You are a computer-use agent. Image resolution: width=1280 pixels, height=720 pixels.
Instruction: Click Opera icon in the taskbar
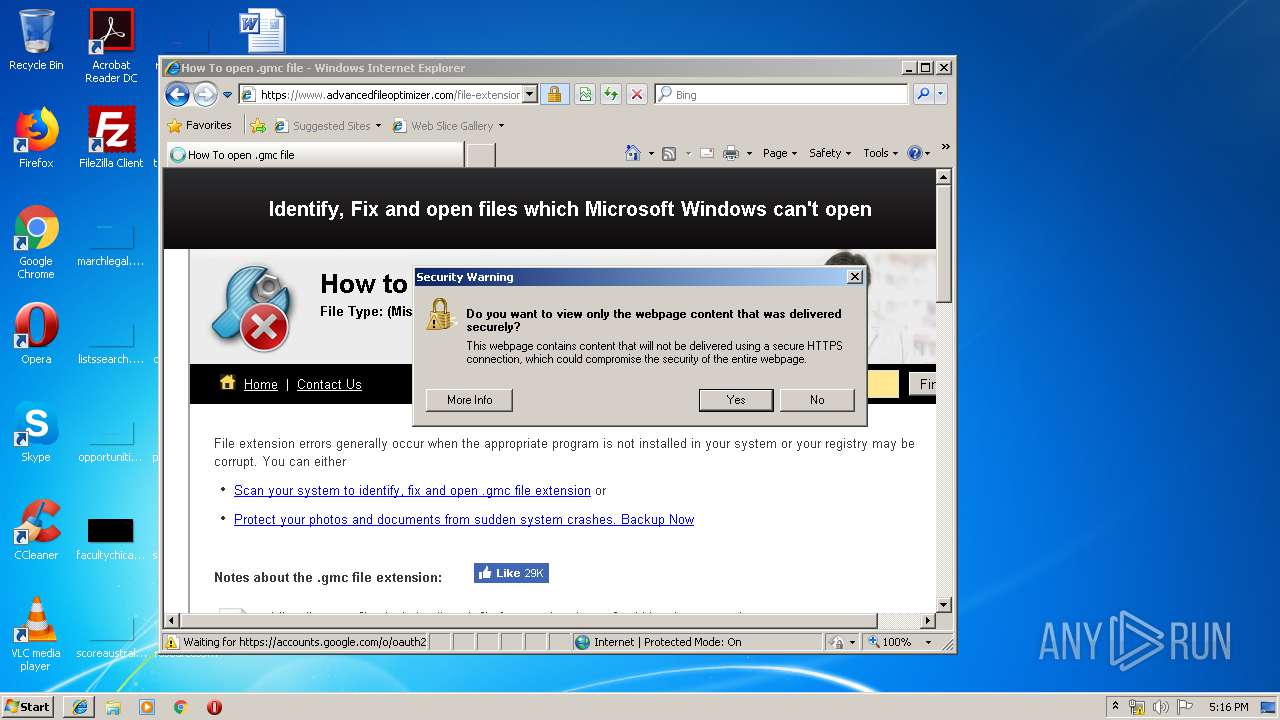pyautogui.click(x=214, y=707)
